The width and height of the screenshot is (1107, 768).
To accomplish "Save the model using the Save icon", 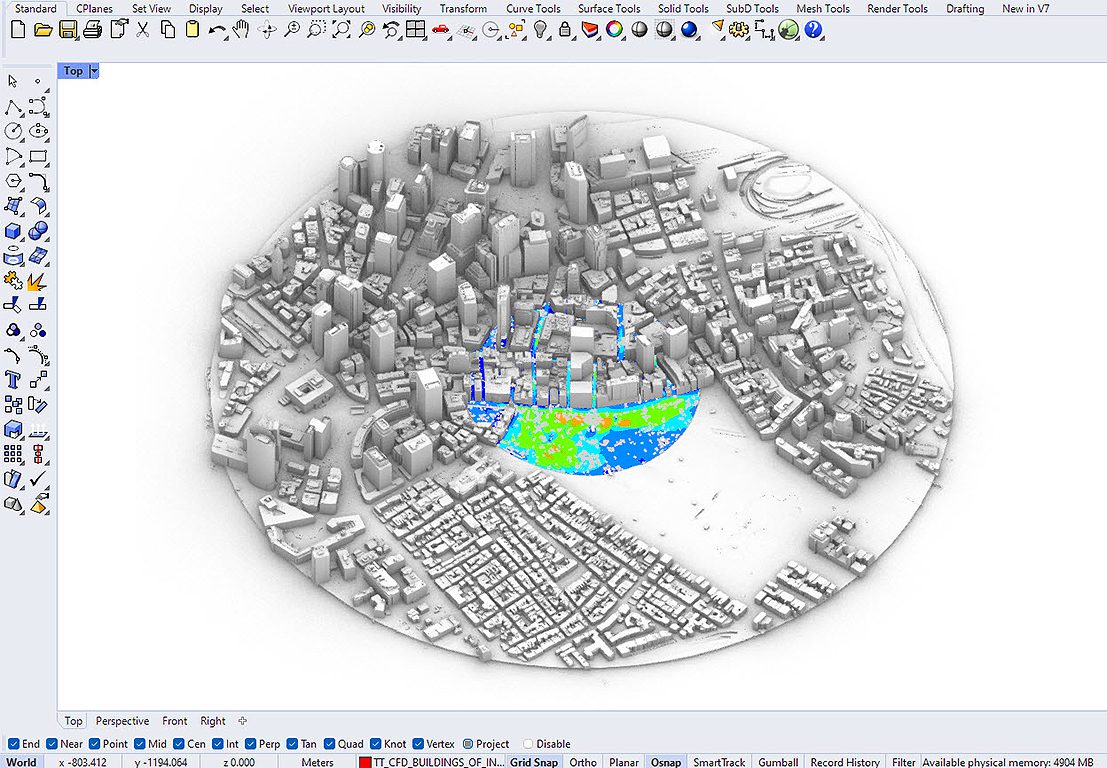I will 67,30.
